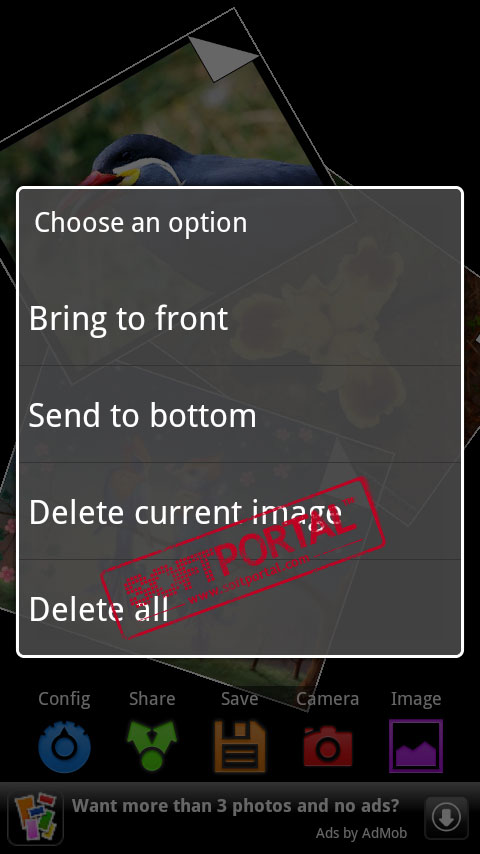Choose Send to bottom from the menu

240,414
